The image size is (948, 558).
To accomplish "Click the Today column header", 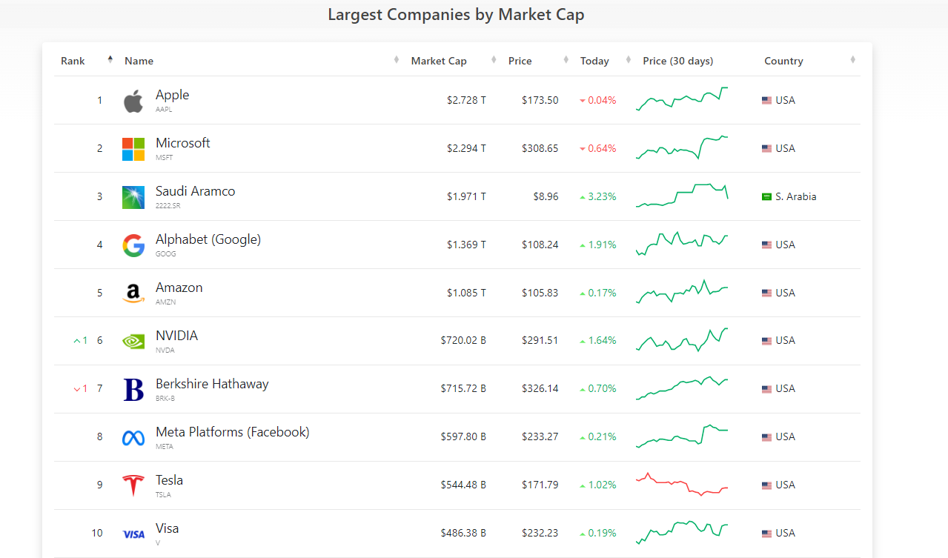I will (594, 61).
